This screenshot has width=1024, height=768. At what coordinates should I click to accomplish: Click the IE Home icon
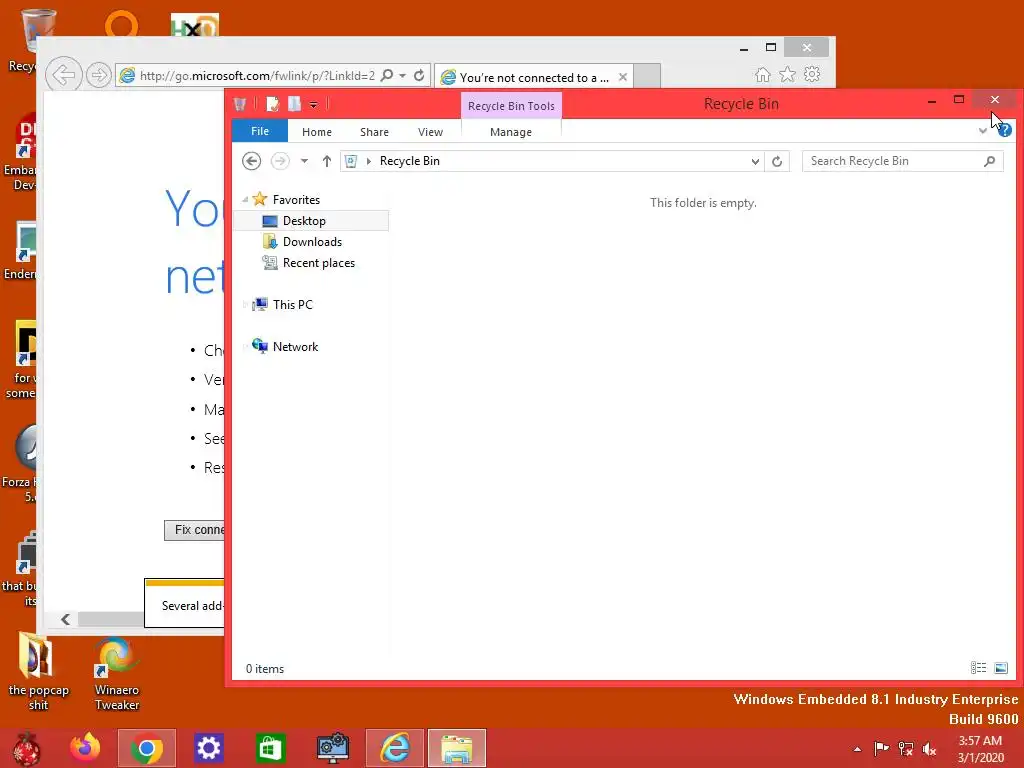point(762,74)
